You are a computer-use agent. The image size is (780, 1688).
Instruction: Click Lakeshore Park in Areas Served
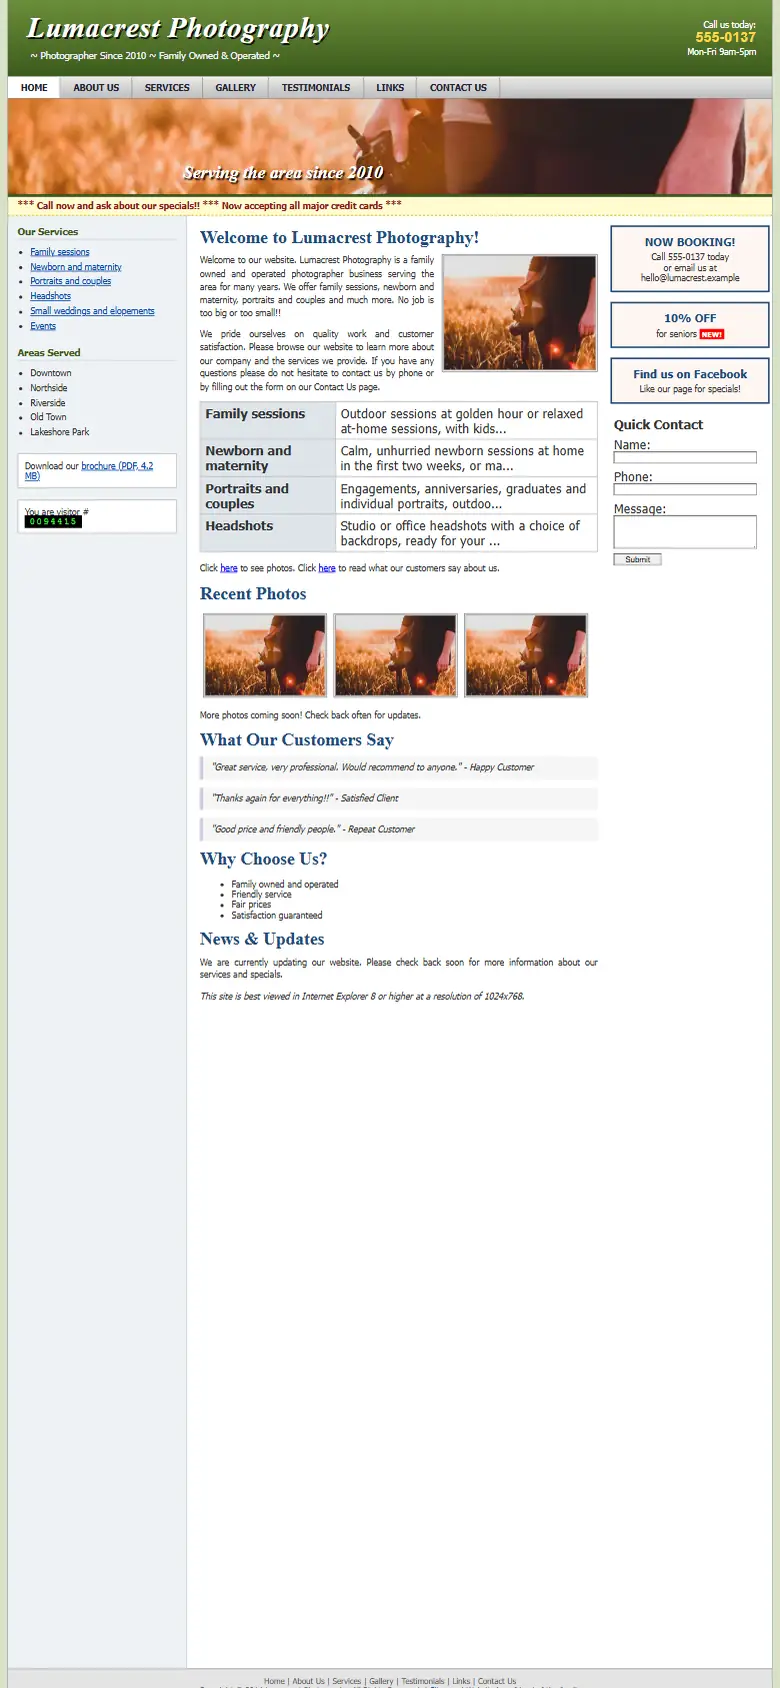click(x=60, y=432)
